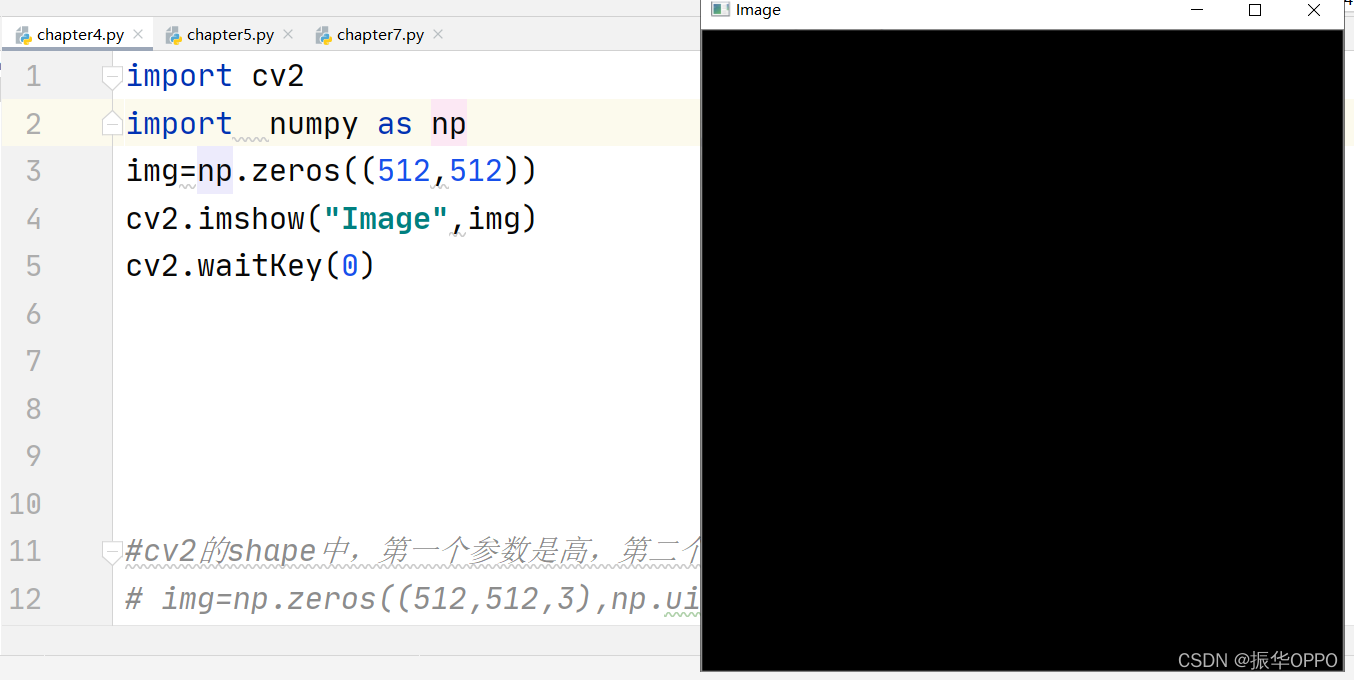
Task: Collapse the comment fold marker at line 11
Action: point(111,548)
